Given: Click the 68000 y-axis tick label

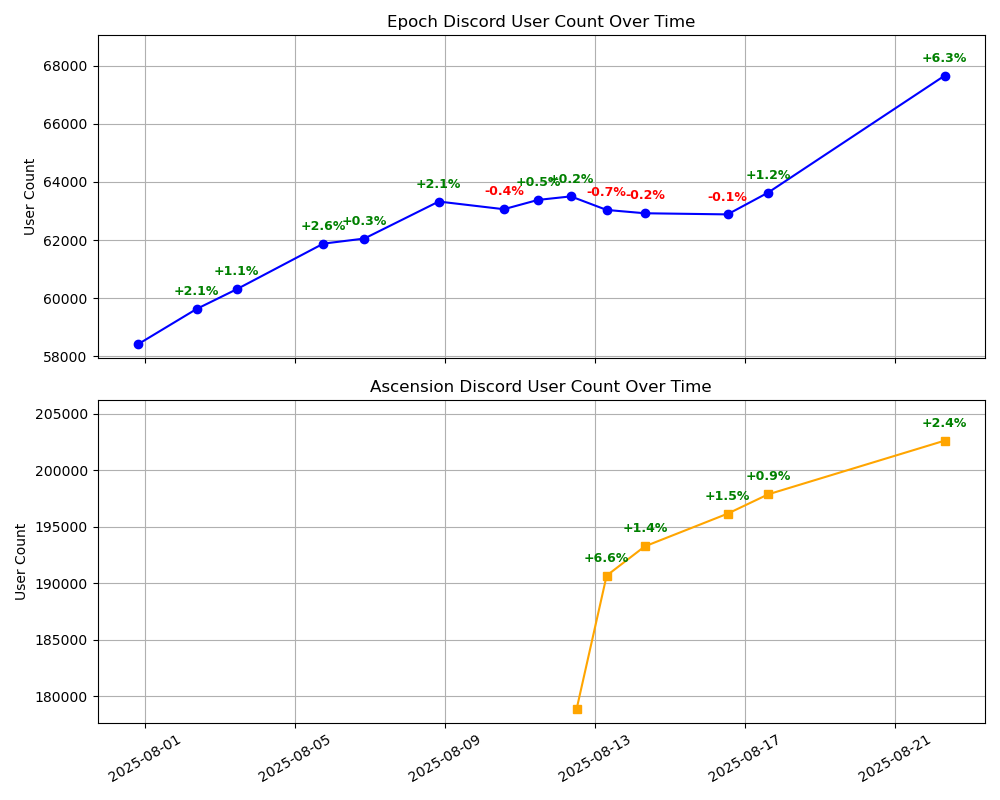Looking at the screenshot, I should click(64, 66).
